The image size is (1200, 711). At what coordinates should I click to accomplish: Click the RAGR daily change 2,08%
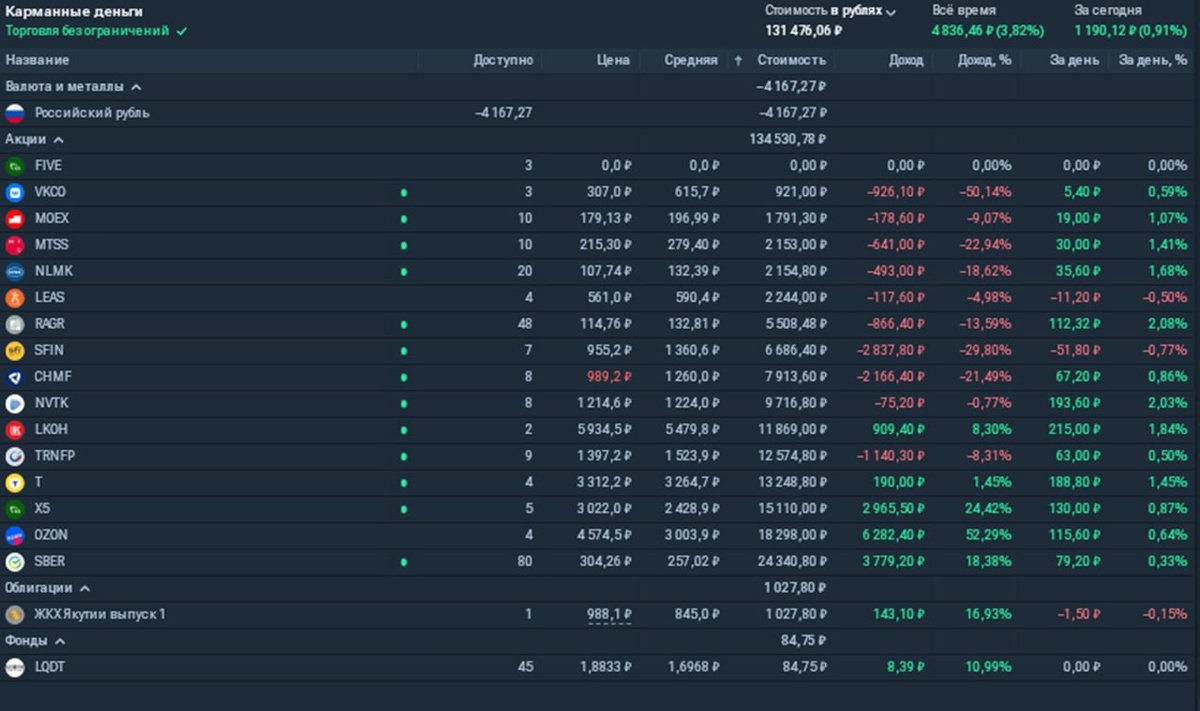pyautogui.click(x=1170, y=324)
